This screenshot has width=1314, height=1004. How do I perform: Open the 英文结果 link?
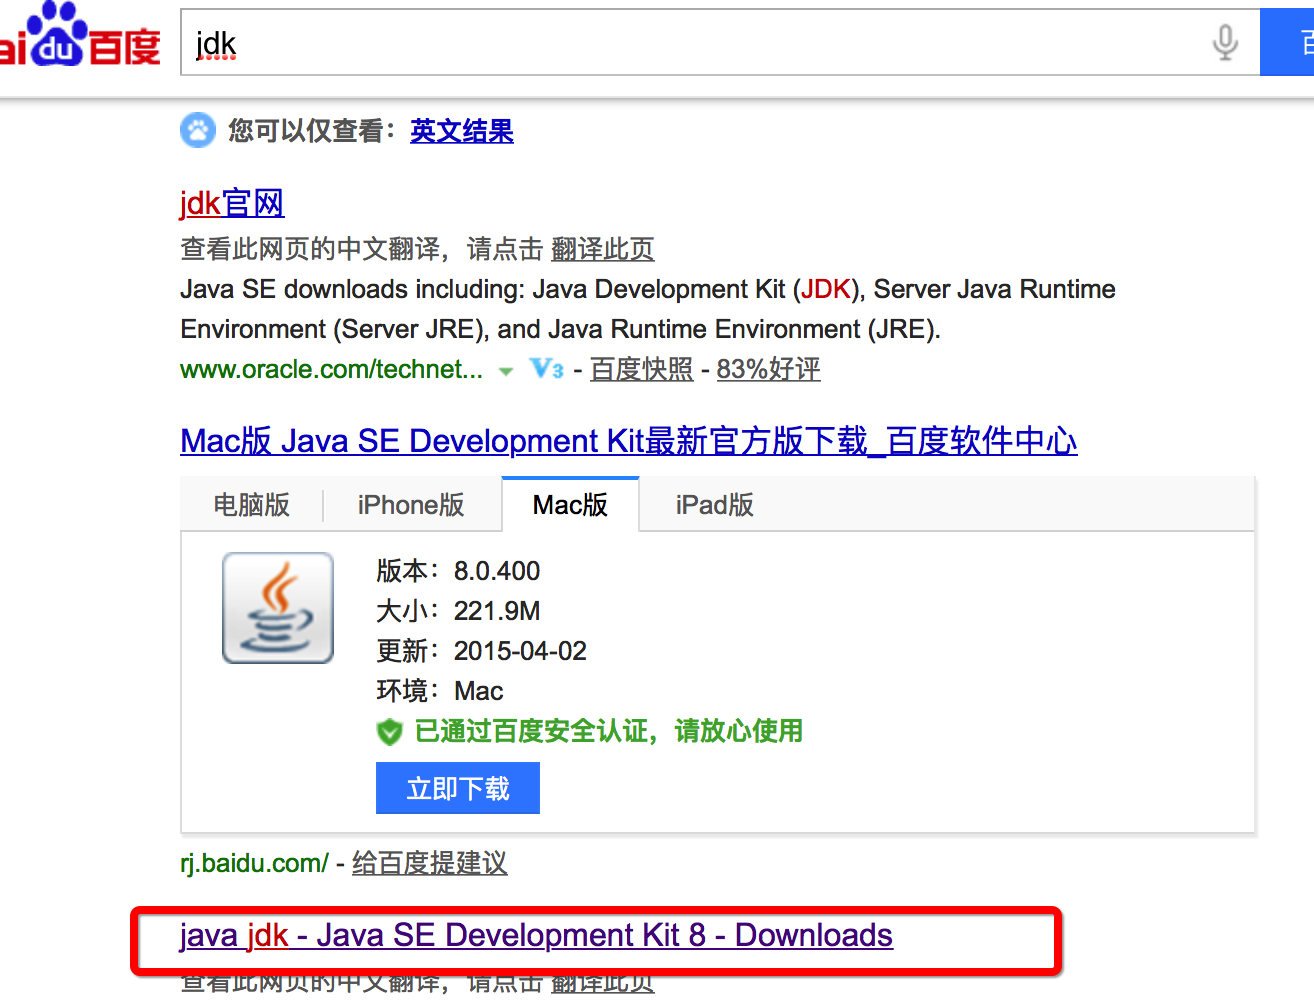pos(462,131)
